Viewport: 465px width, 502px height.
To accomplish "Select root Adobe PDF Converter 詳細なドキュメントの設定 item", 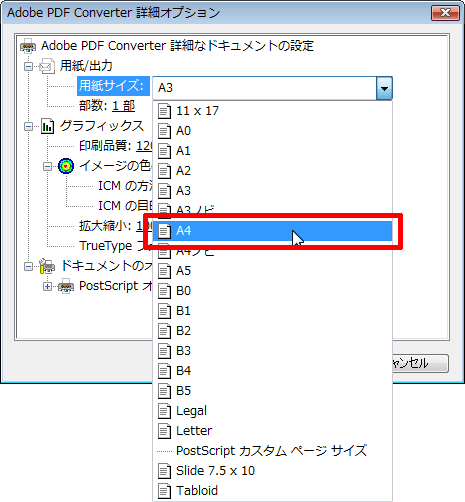I will pyautogui.click(x=177, y=46).
